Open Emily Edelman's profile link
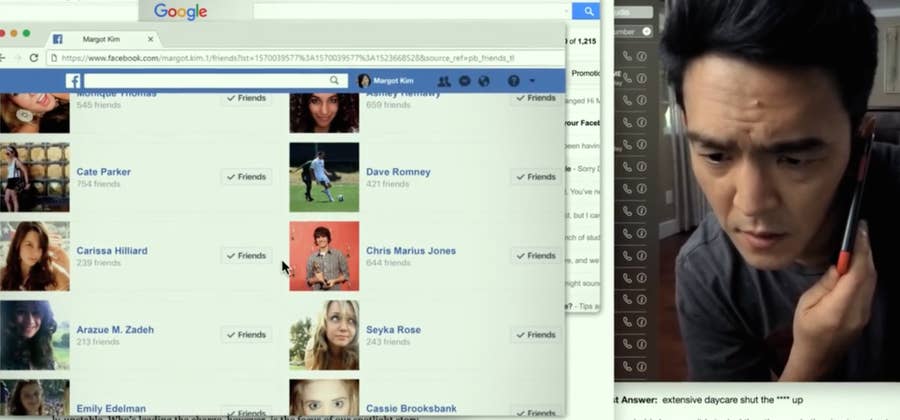 [x=111, y=409]
